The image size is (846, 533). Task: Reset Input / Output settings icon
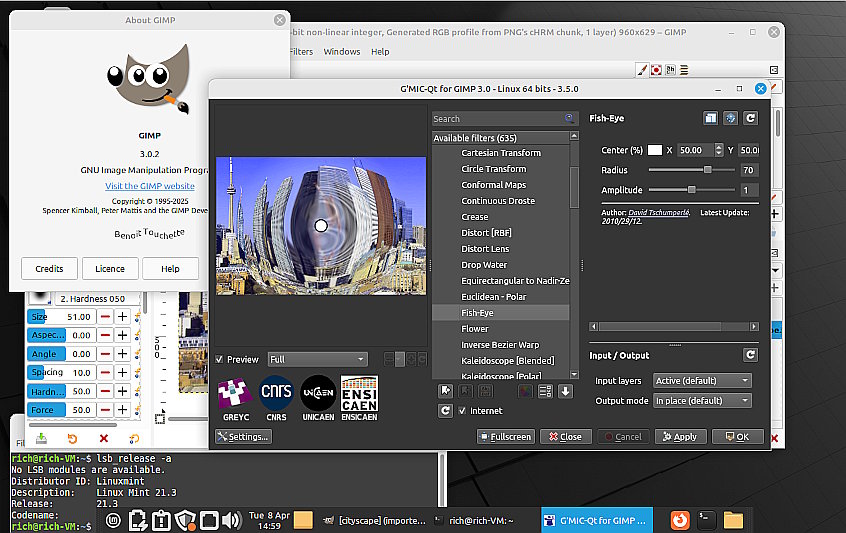click(751, 355)
